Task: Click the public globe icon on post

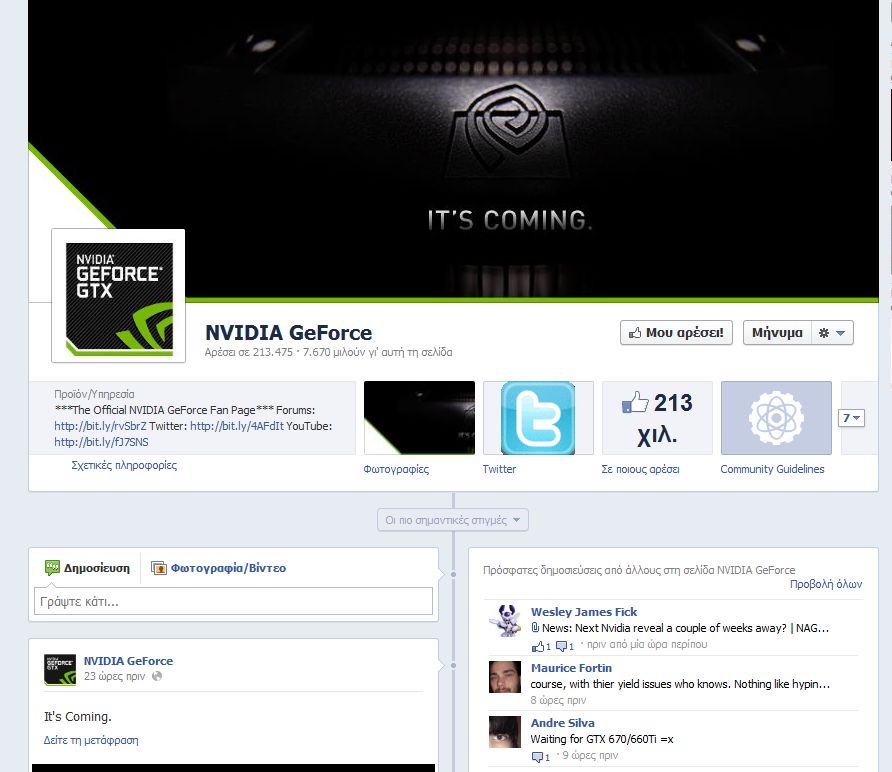Action: tap(157, 676)
